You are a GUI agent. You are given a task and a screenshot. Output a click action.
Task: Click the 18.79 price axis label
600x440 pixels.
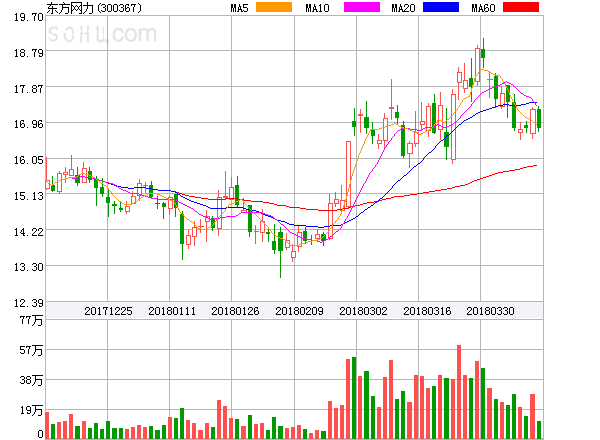pyautogui.click(x=29, y=53)
